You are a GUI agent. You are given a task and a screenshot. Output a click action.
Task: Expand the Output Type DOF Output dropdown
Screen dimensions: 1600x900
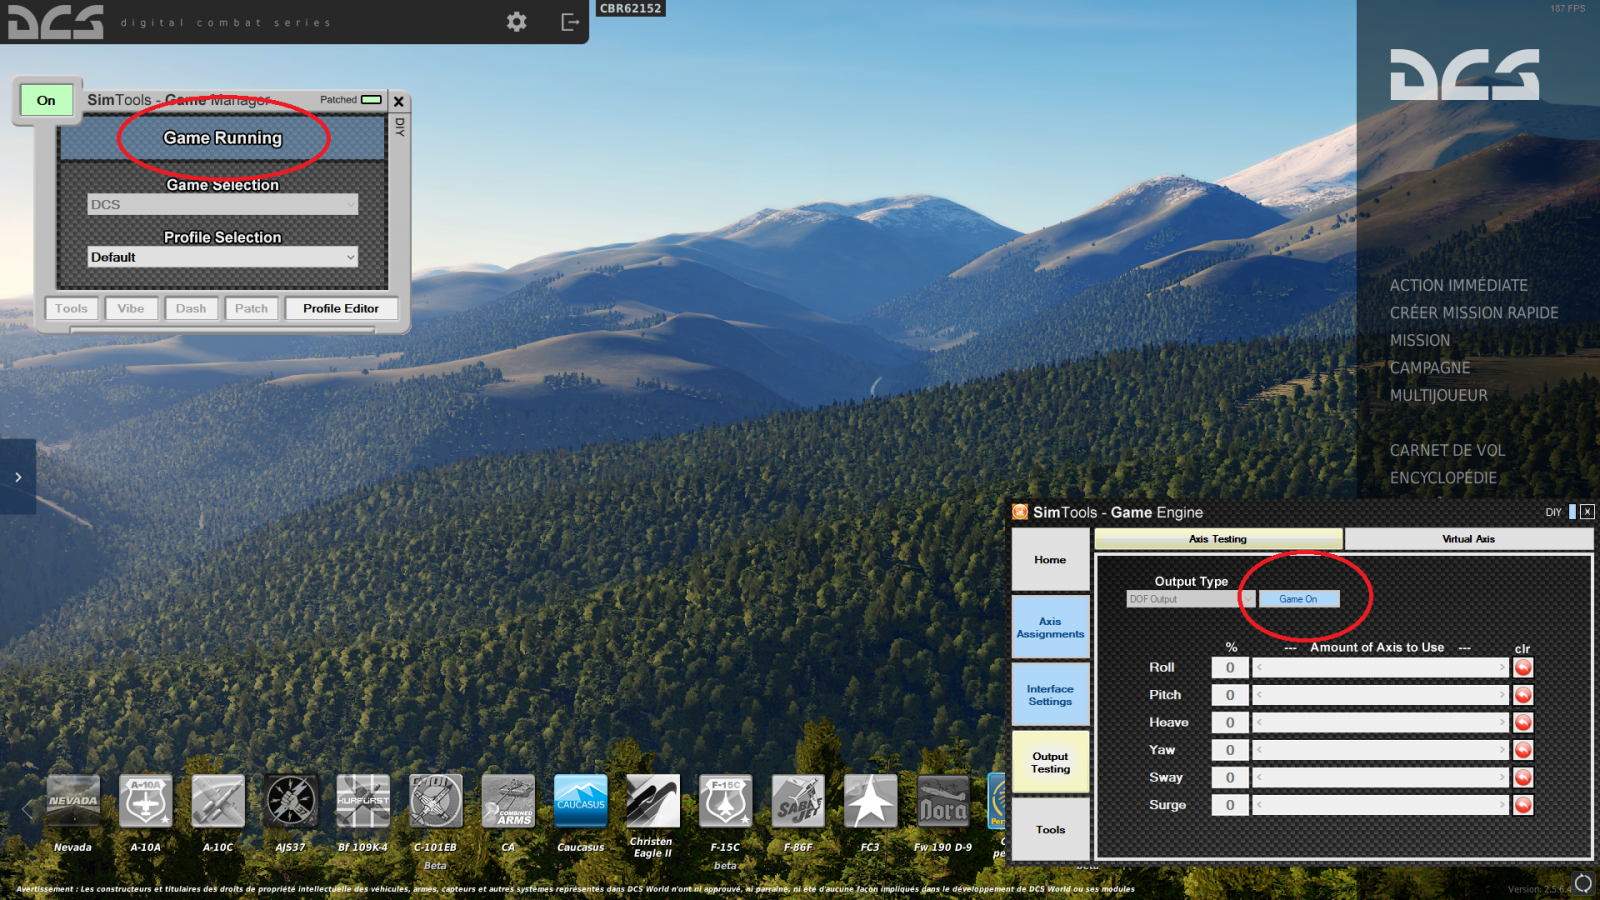point(1190,599)
